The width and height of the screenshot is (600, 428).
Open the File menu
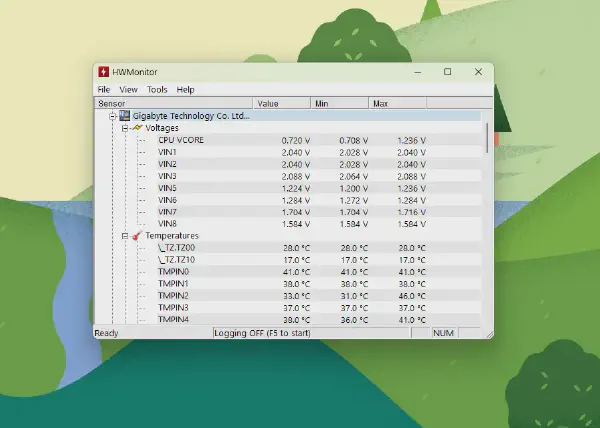[x=104, y=90]
